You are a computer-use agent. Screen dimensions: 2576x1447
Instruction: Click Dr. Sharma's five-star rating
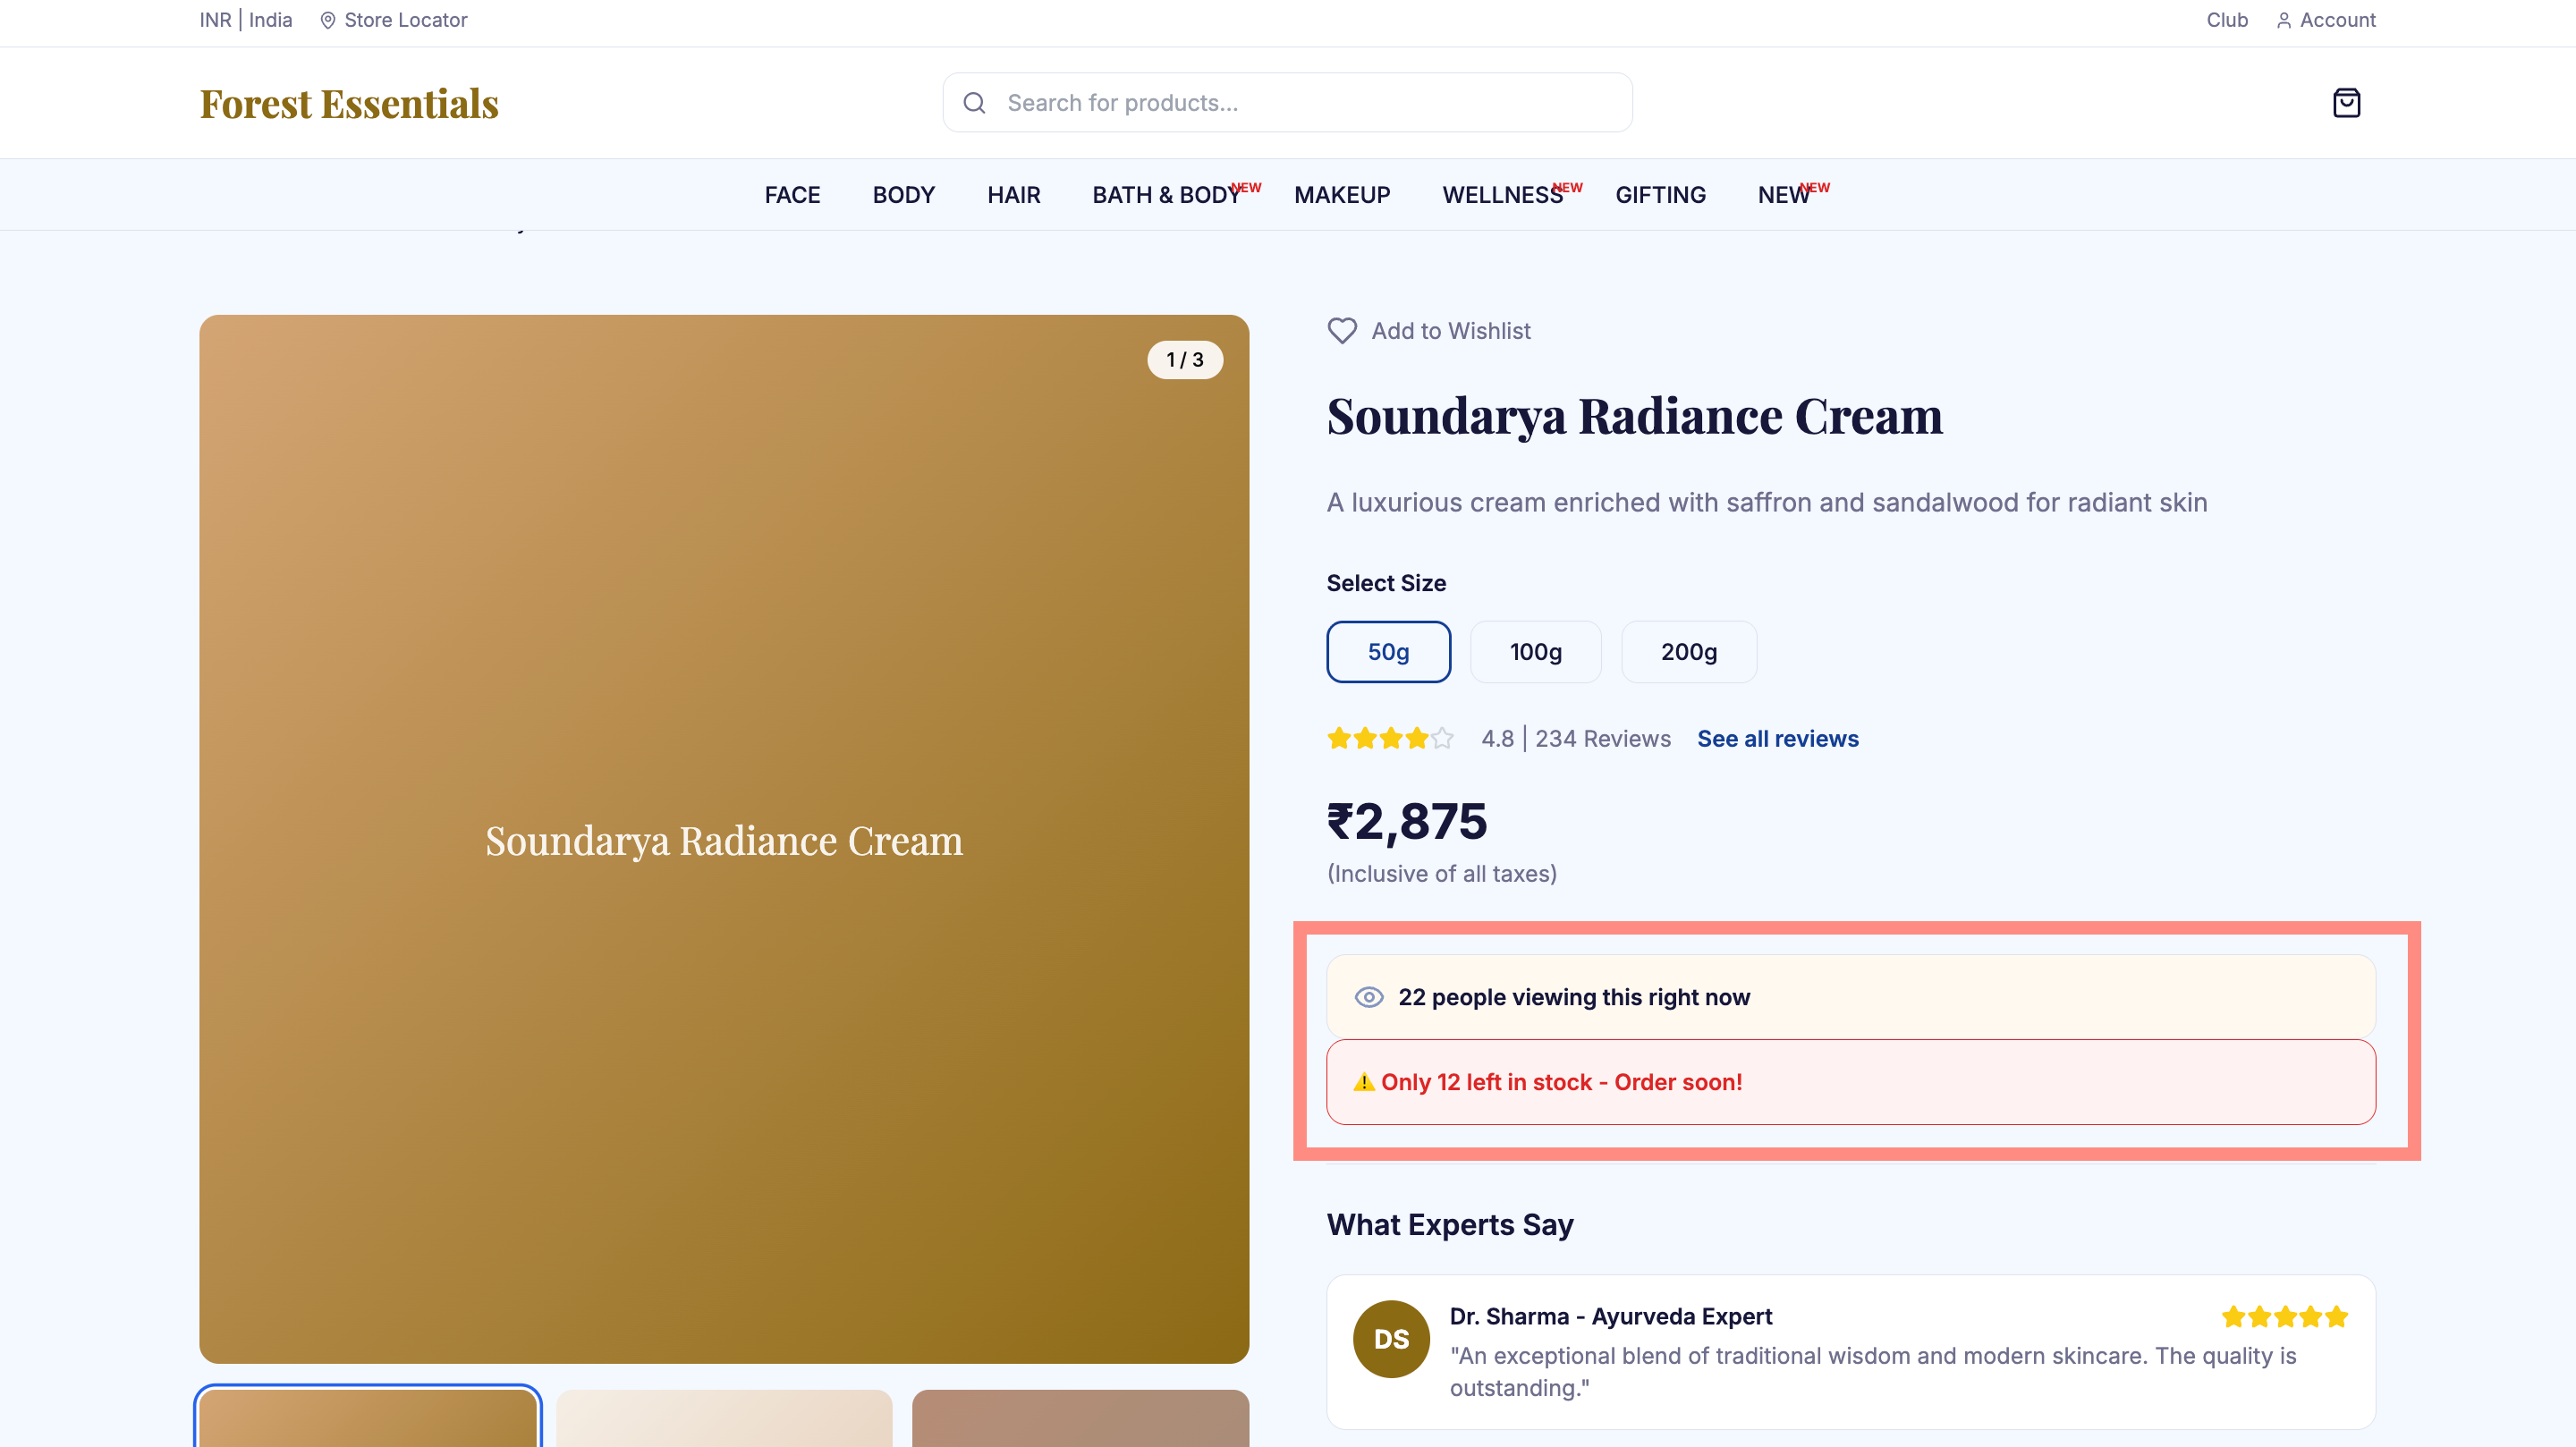[x=2285, y=1317]
